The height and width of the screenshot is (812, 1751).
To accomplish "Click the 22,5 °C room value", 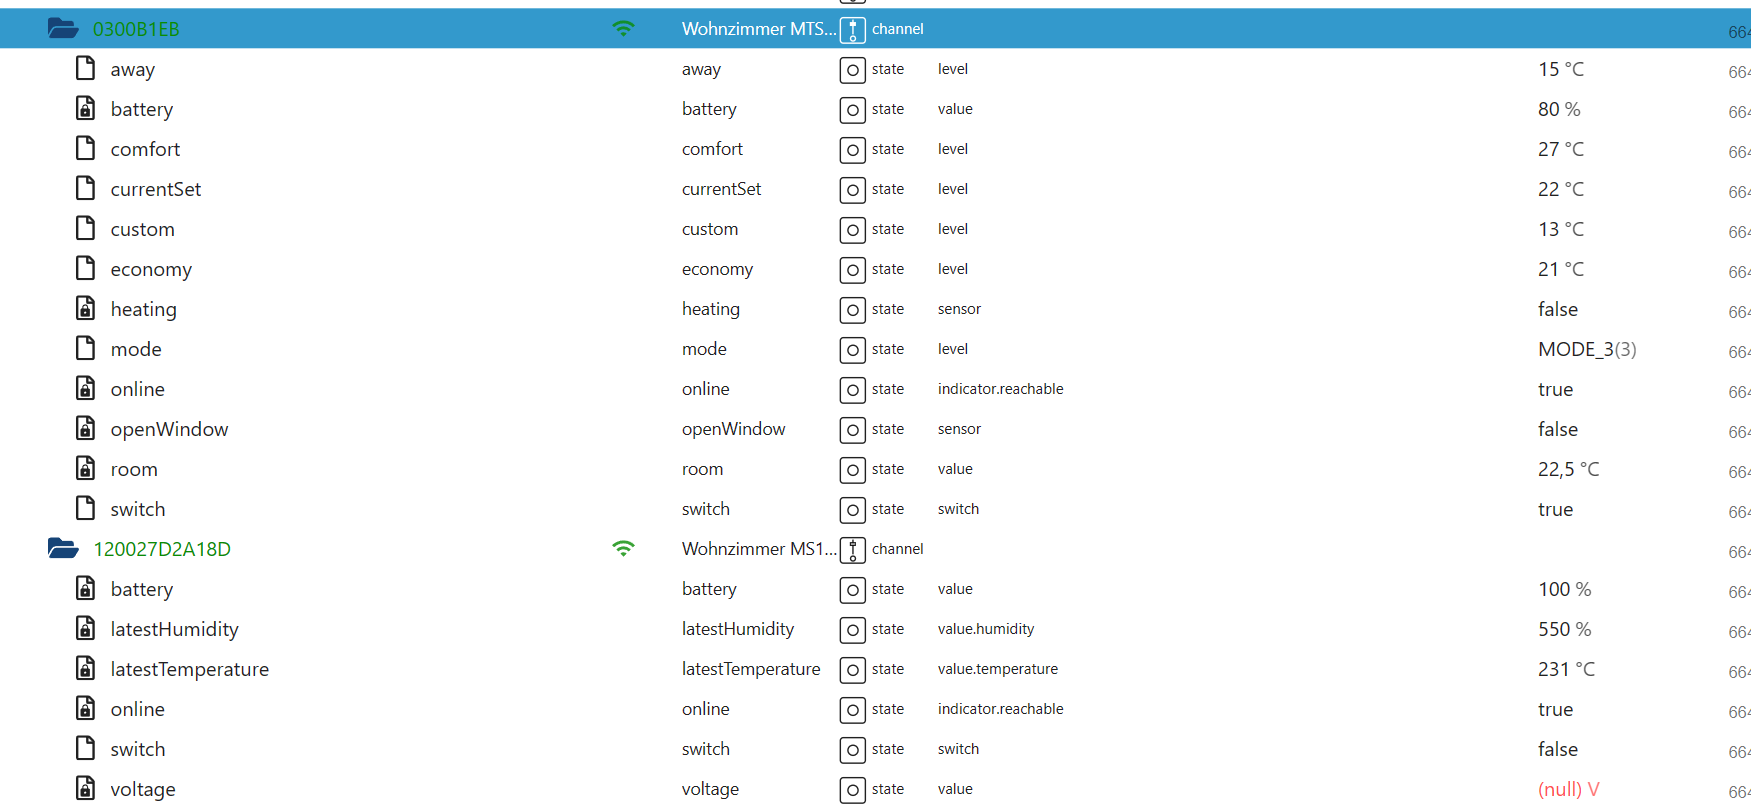I will [1568, 469].
